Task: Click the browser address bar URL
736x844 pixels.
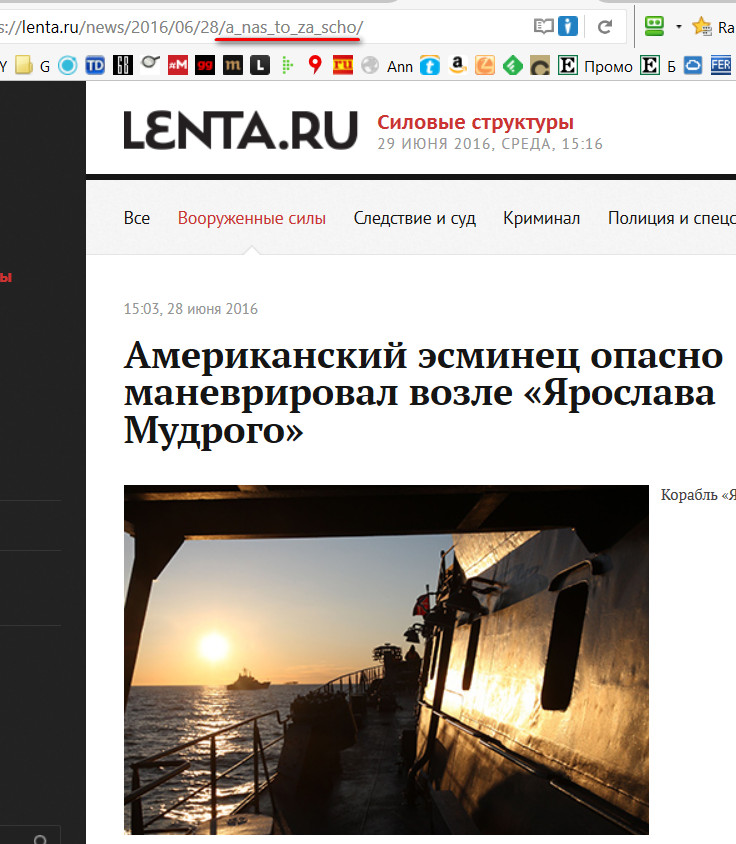Action: click(x=200, y=27)
